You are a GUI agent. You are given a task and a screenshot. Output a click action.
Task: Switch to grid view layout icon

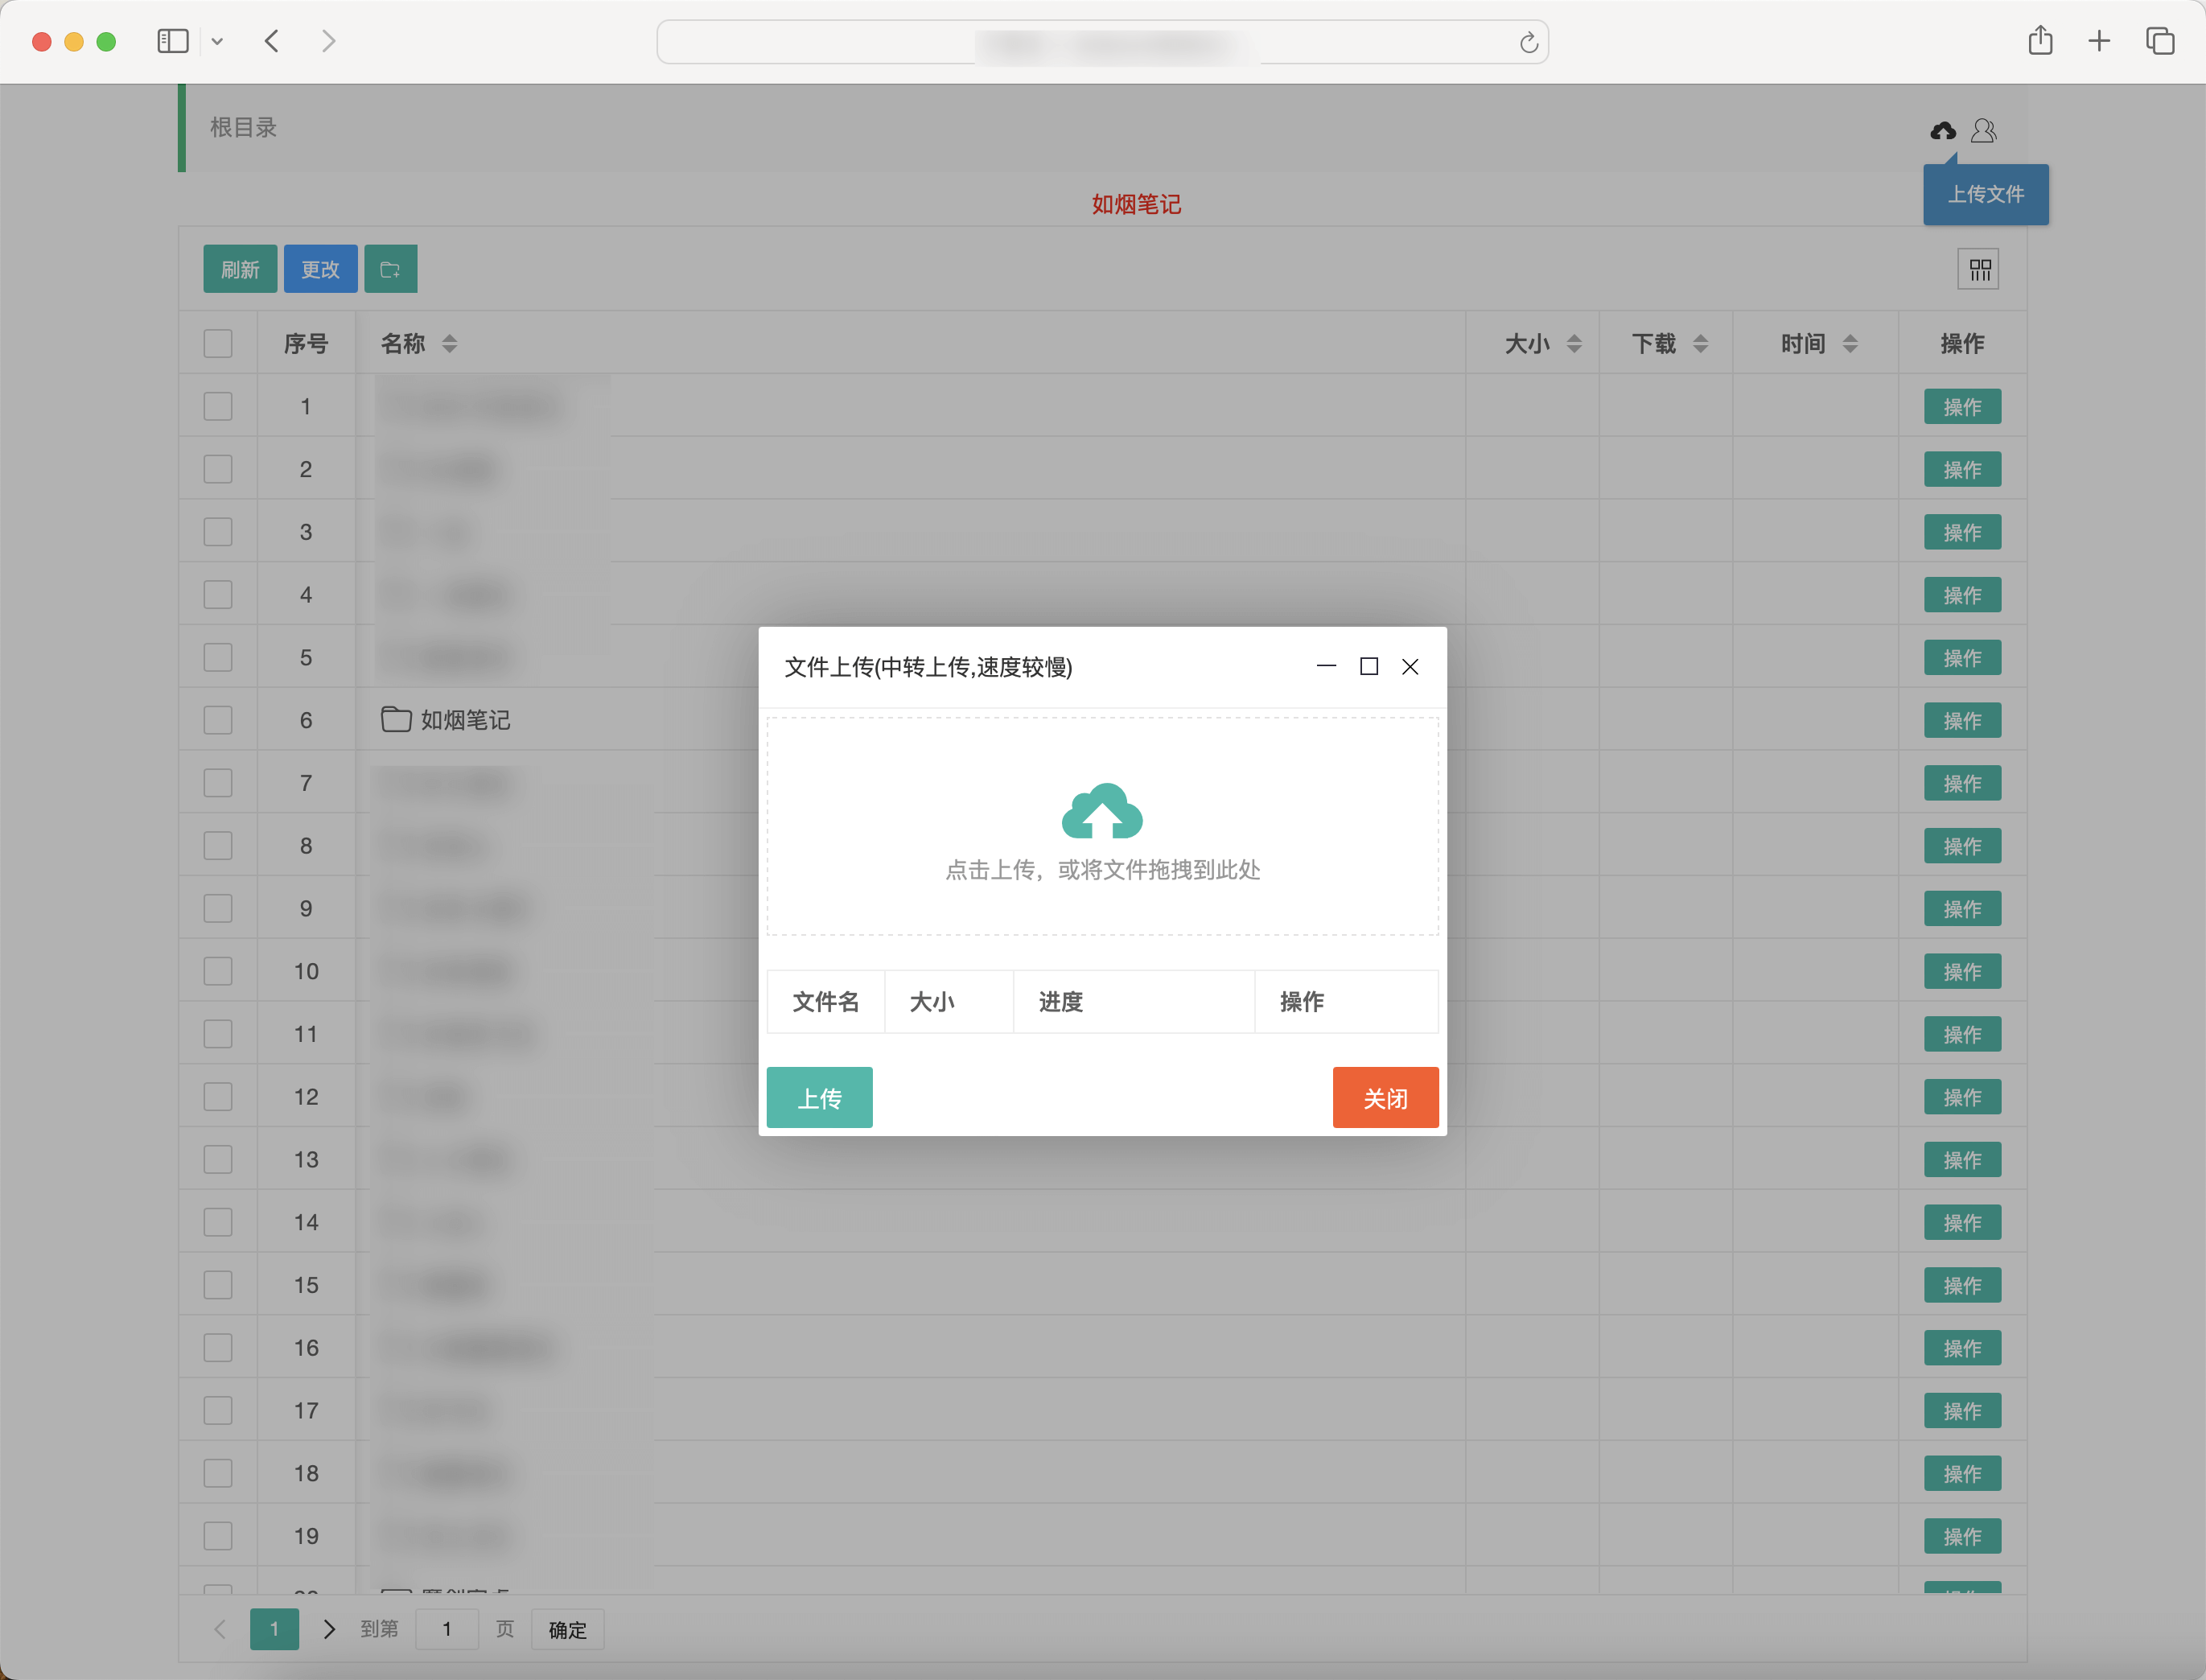[1979, 269]
